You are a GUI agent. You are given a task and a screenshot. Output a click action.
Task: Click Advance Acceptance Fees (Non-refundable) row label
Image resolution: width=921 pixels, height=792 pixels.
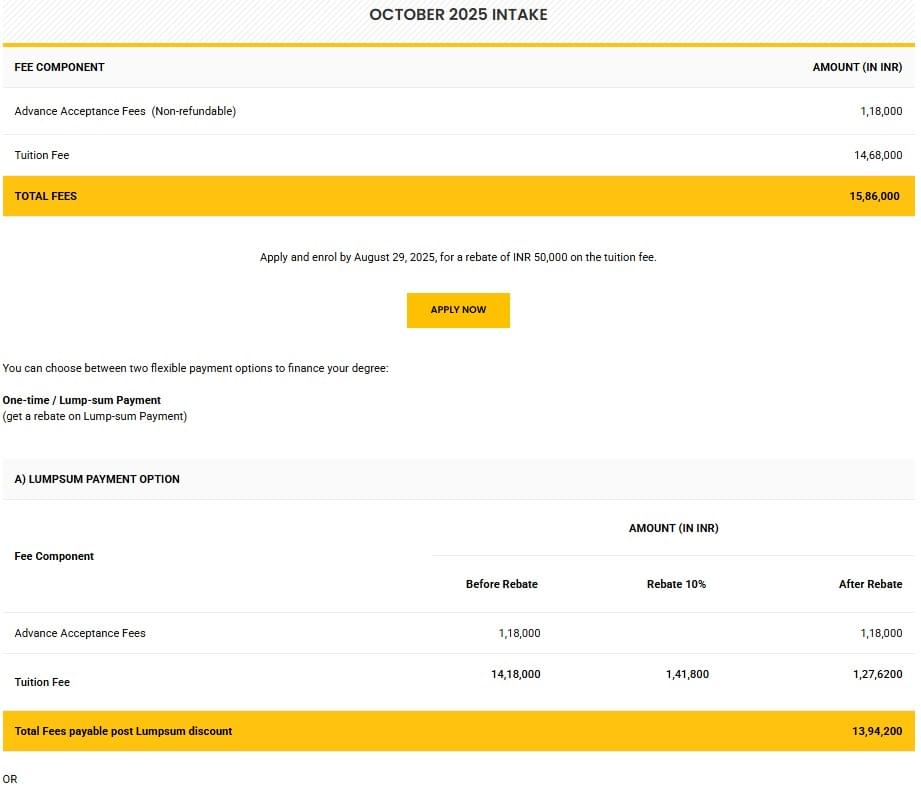click(x=125, y=111)
